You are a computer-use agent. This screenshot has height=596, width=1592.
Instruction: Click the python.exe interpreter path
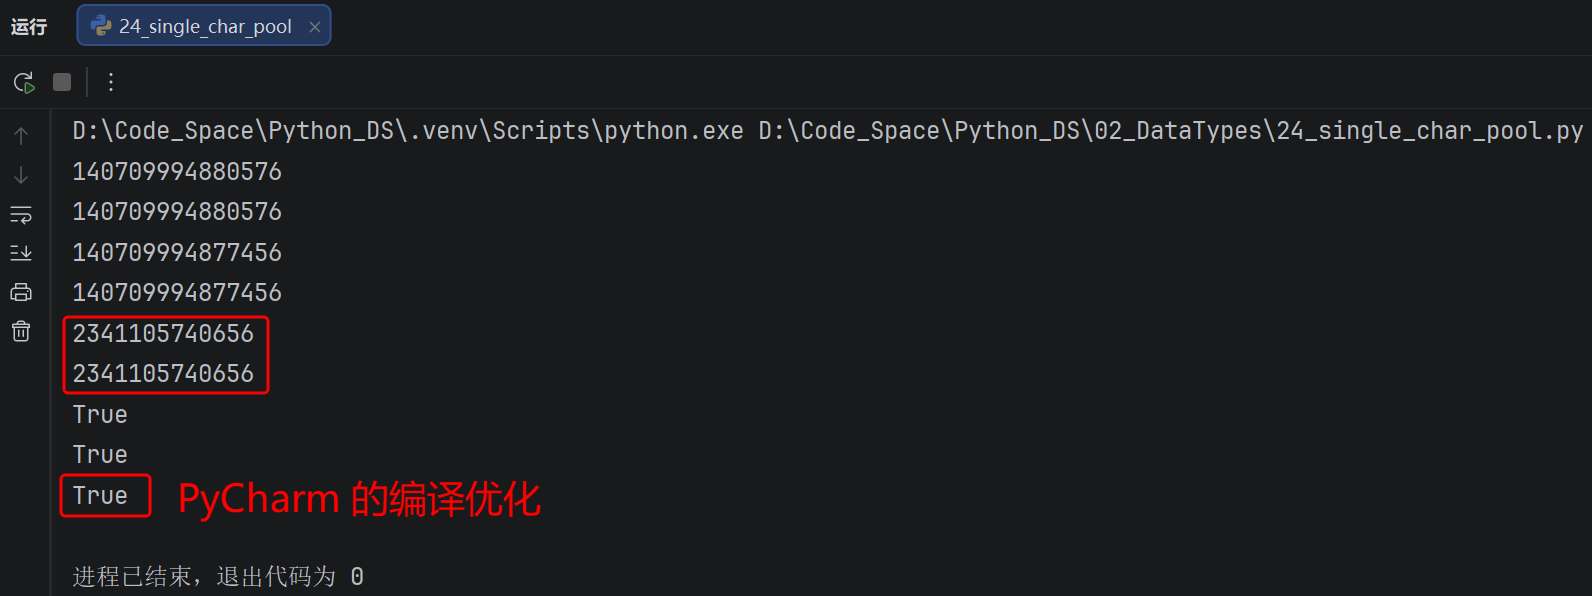(x=408, y=131)
